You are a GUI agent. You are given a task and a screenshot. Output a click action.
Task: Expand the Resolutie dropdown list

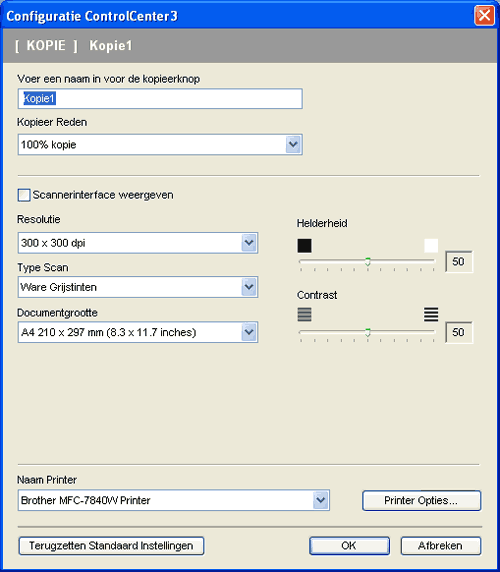tap(249, 243)
